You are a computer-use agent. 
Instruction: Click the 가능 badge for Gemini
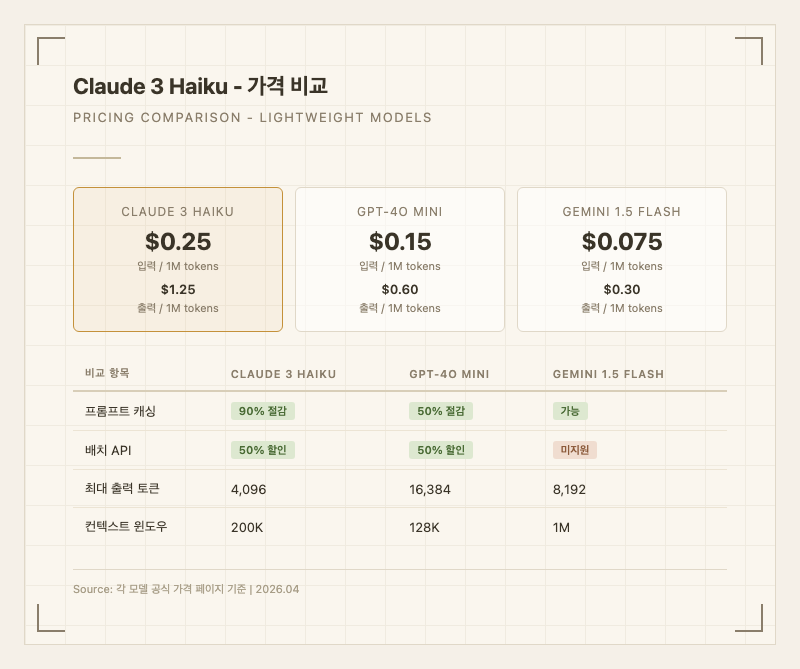tap(571, 411)
